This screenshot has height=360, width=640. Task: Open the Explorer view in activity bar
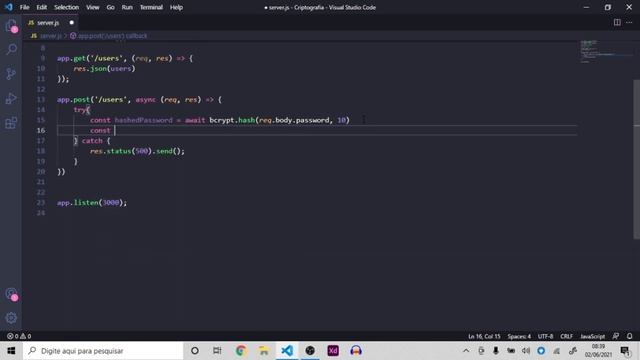[11, 25]
